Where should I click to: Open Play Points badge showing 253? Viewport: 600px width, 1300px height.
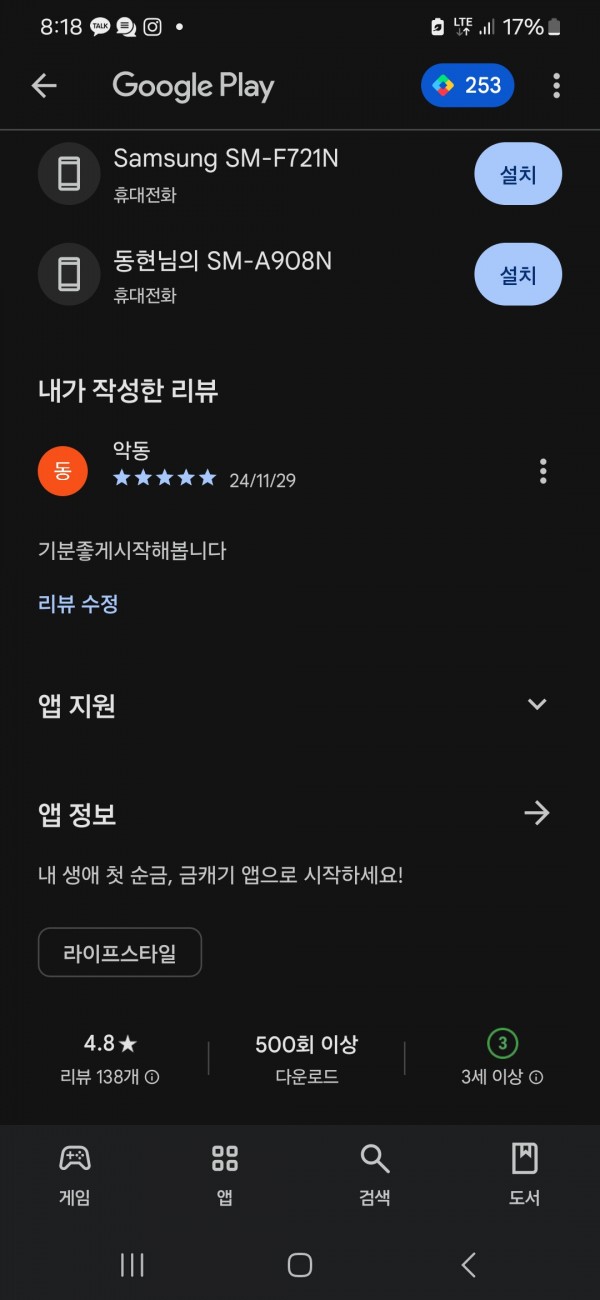click(468, 86)
